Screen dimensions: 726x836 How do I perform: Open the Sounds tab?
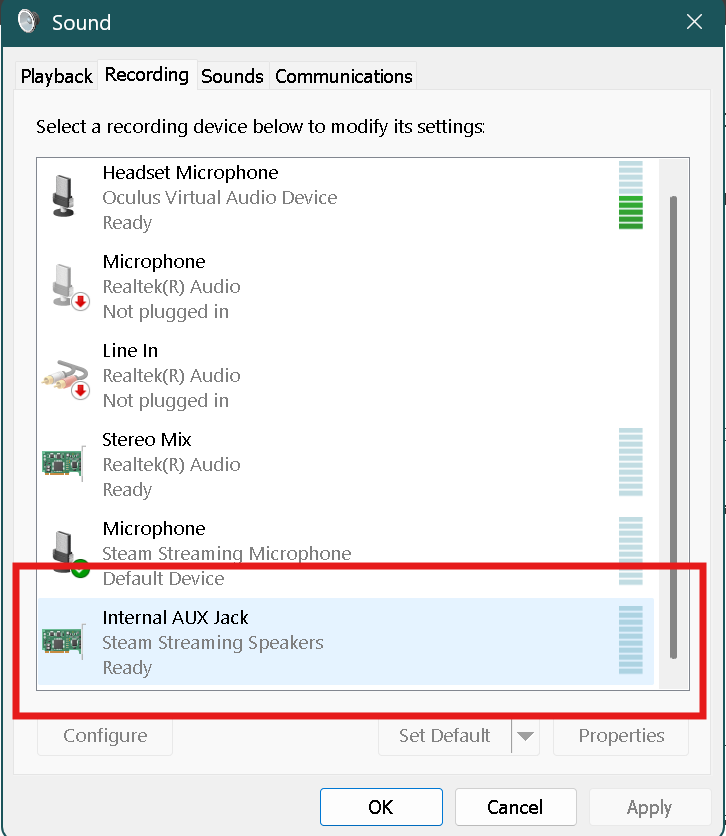pos(232,76)
